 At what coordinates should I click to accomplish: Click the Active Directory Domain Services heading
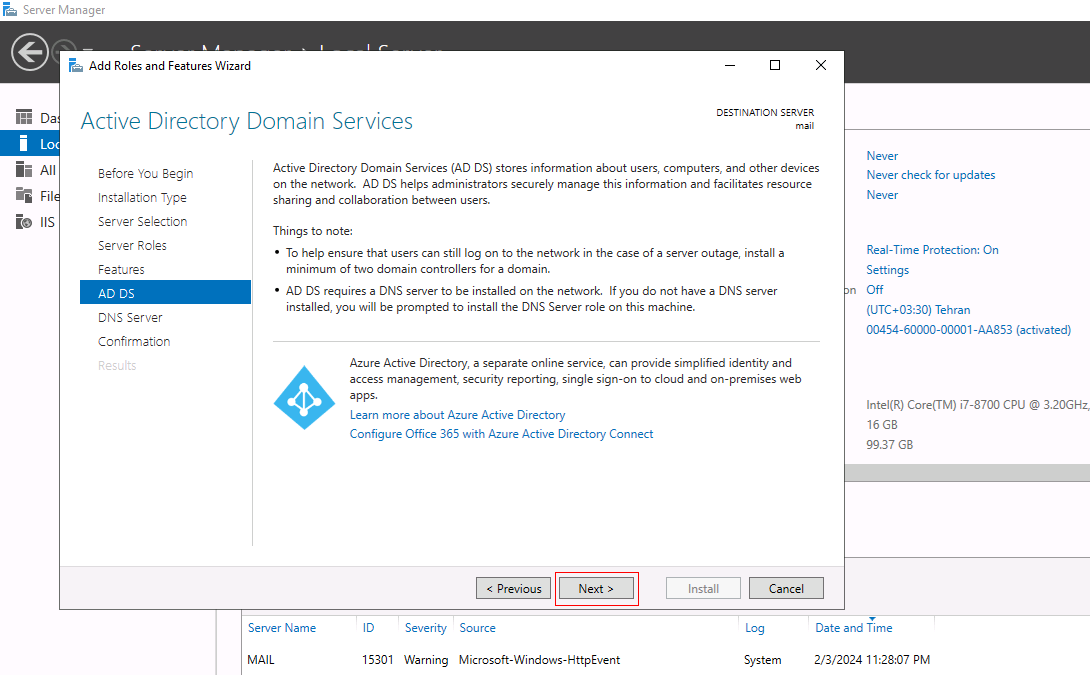247,121
